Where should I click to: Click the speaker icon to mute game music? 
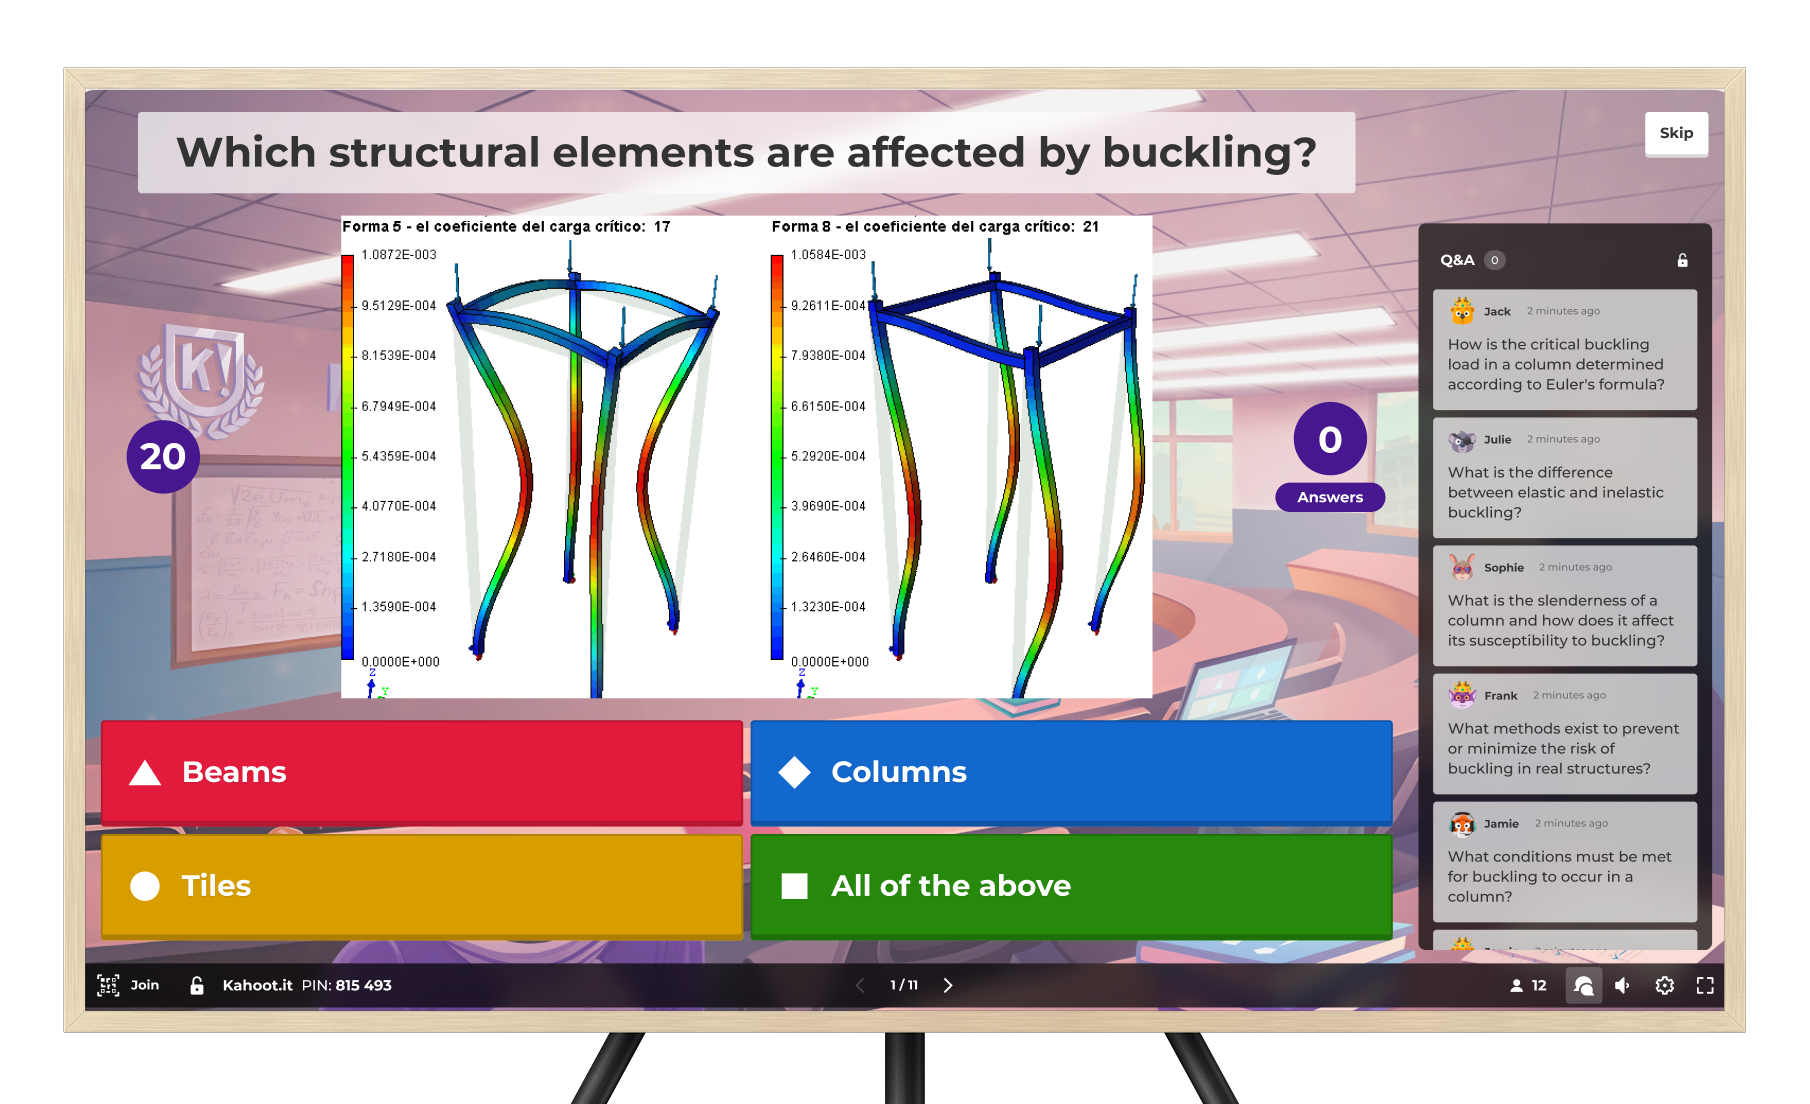pos(1623,985)
